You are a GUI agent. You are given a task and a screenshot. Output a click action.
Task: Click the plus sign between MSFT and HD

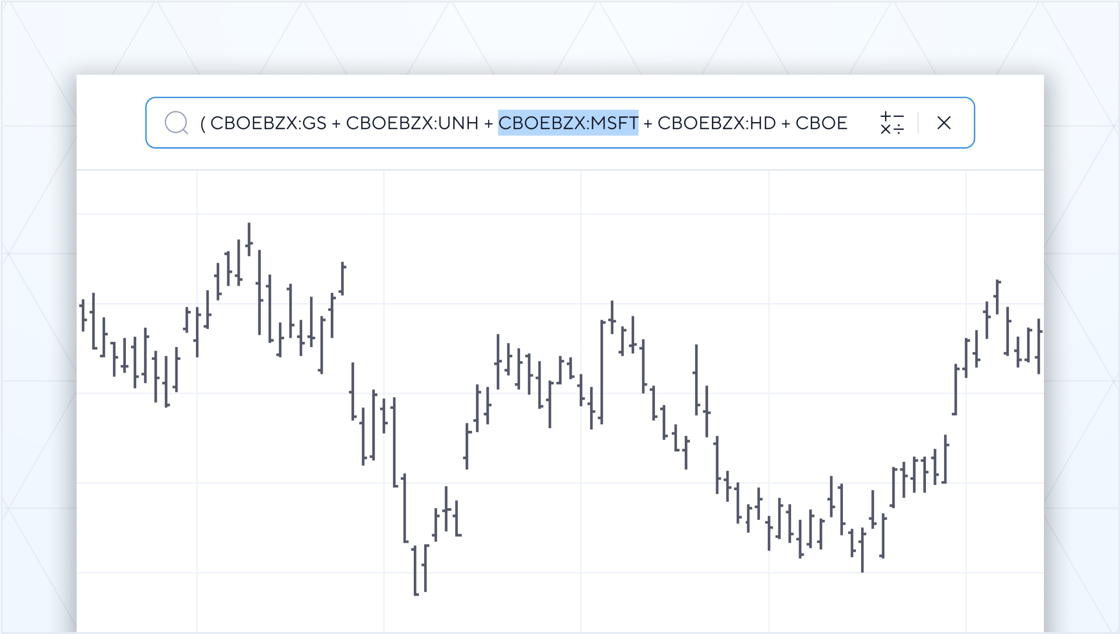pyautogui.click(x=648, y=123)
